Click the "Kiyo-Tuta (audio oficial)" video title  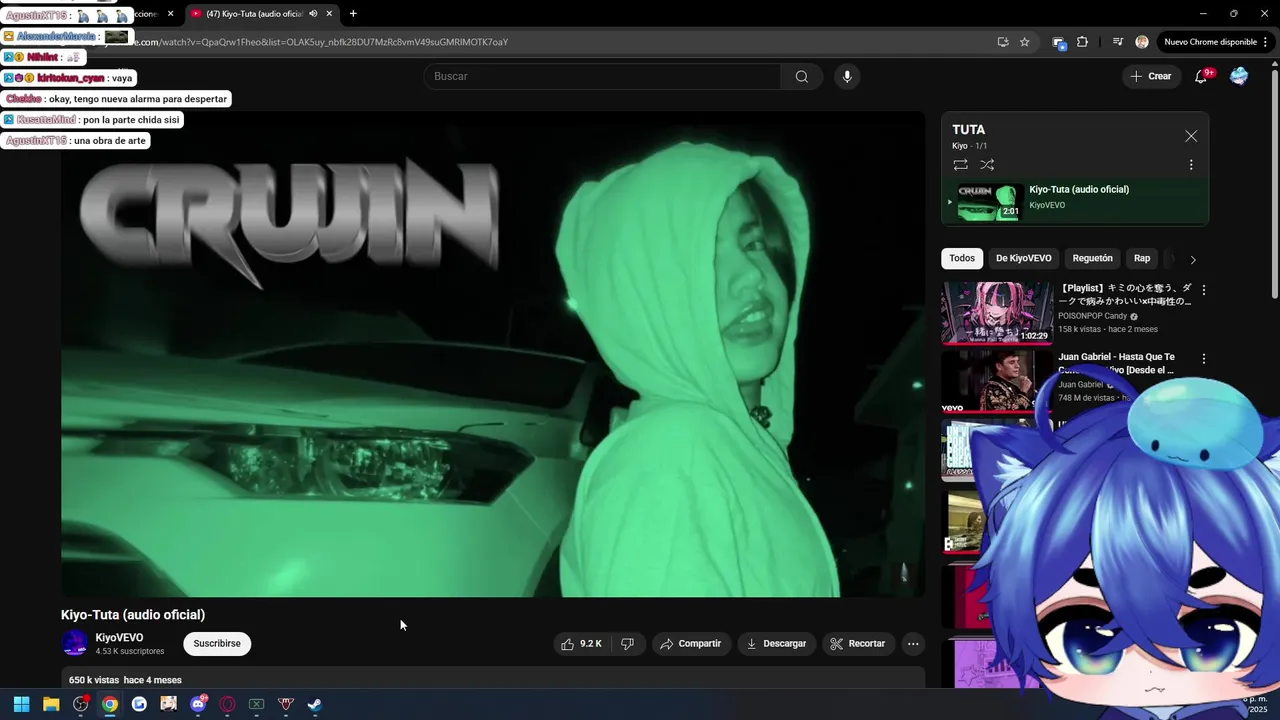pyautogui.click(x=133, y=615)
